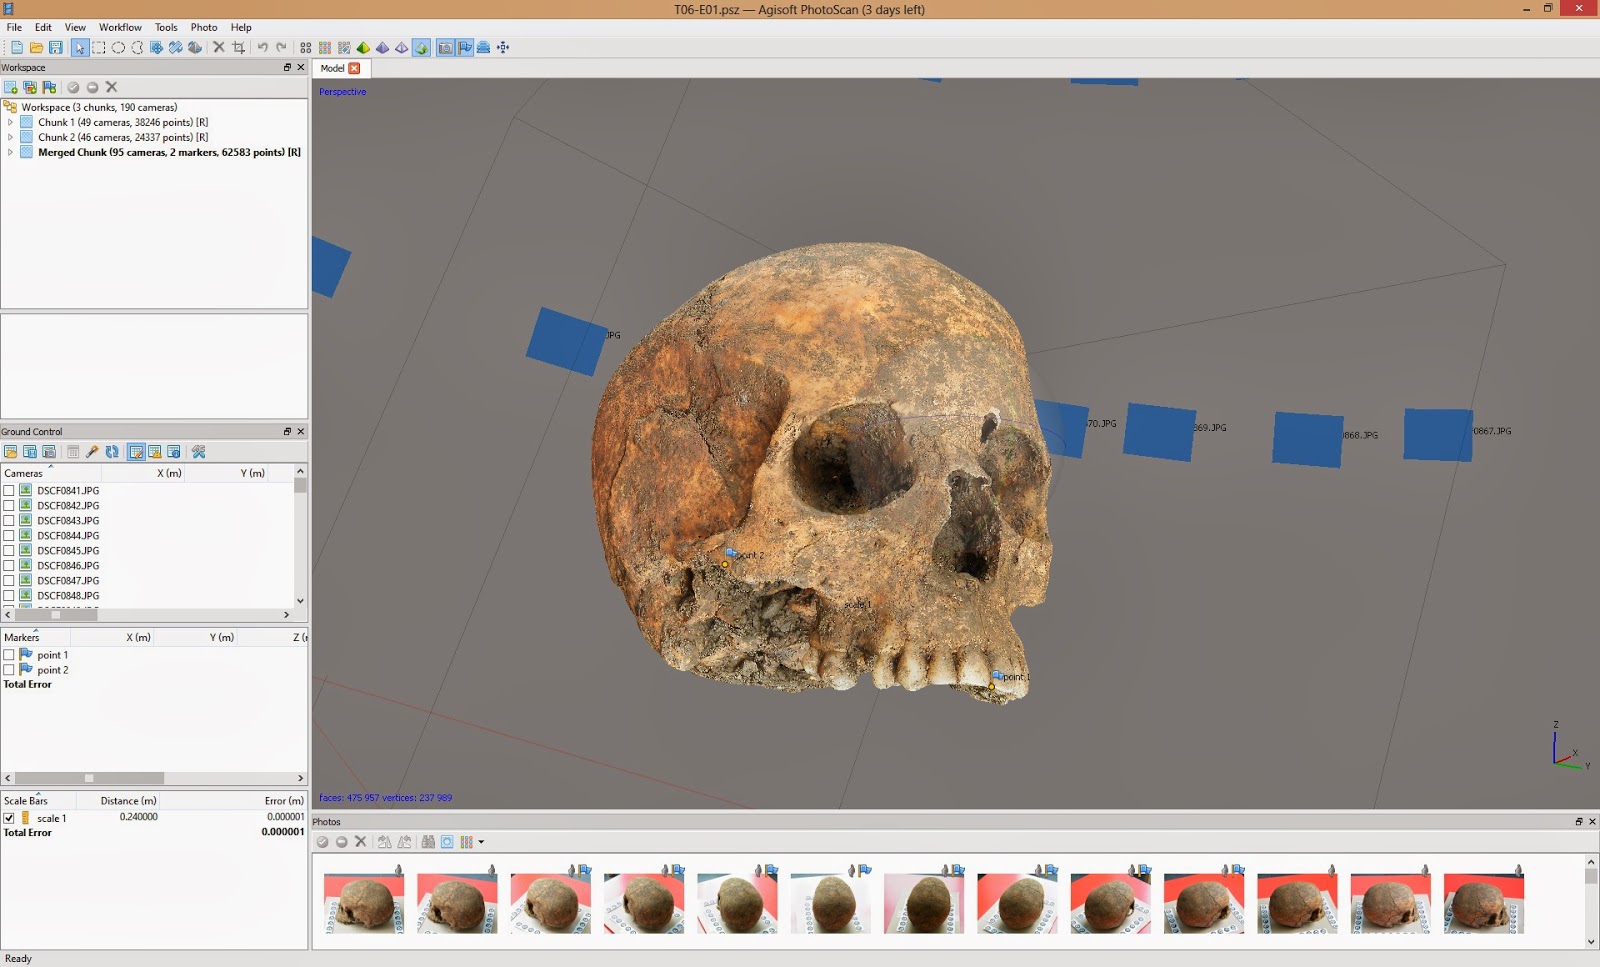Open the Workflow menu
The height and width of the screenshot is (967, 1600).
click(120, 27)
